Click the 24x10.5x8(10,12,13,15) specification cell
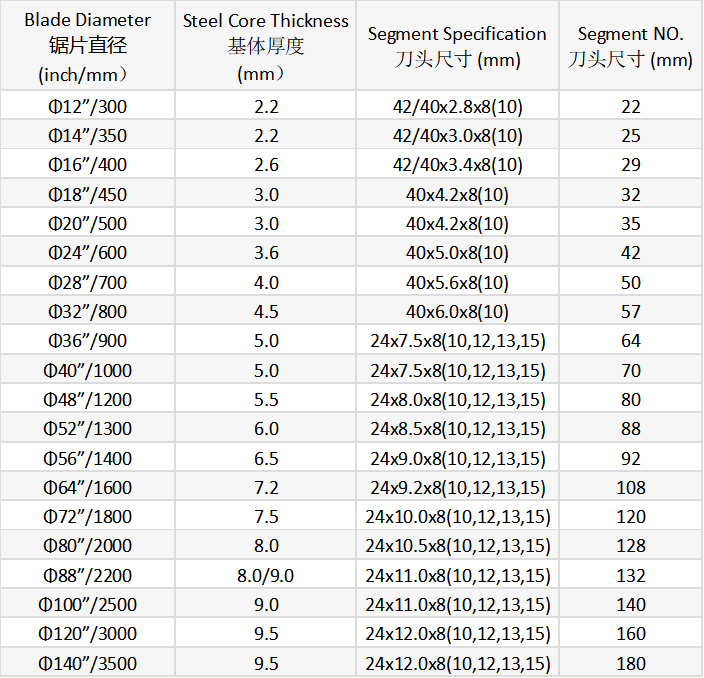This screenshot has width=704, height=678. click(457, 546)
